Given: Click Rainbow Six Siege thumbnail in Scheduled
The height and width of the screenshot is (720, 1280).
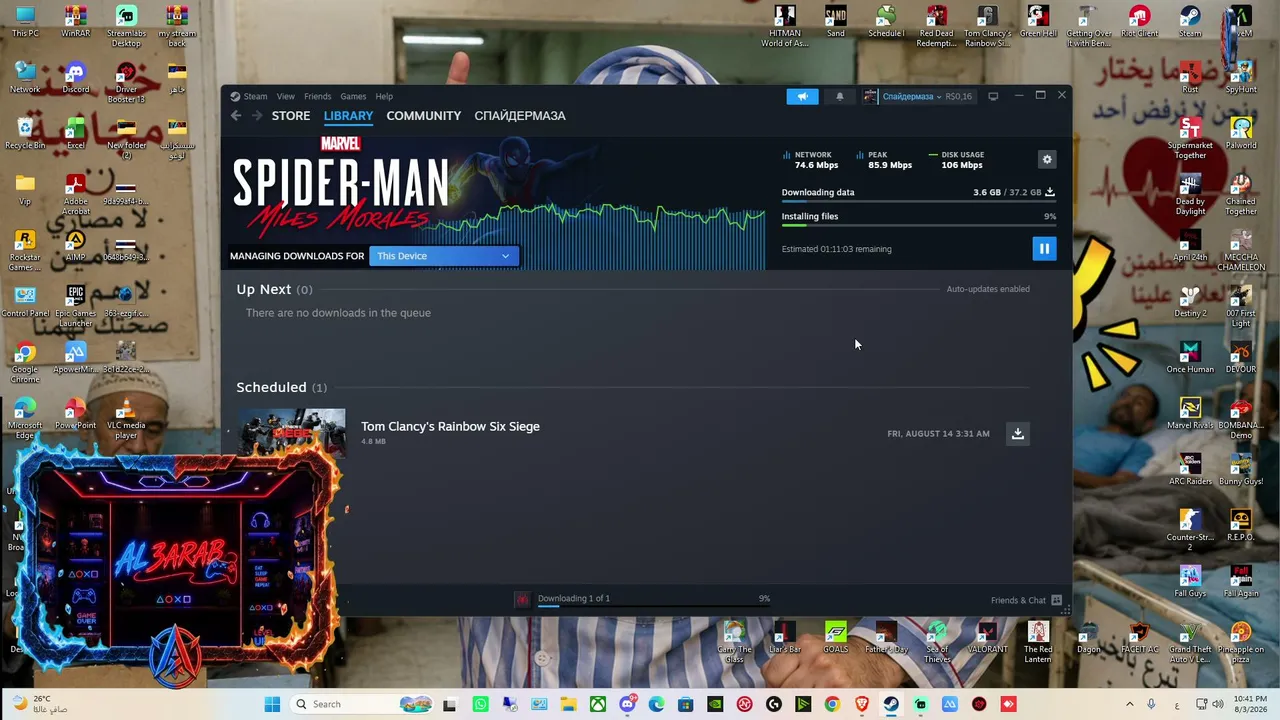Looking at the screenshot, I should tap(291, 433).
